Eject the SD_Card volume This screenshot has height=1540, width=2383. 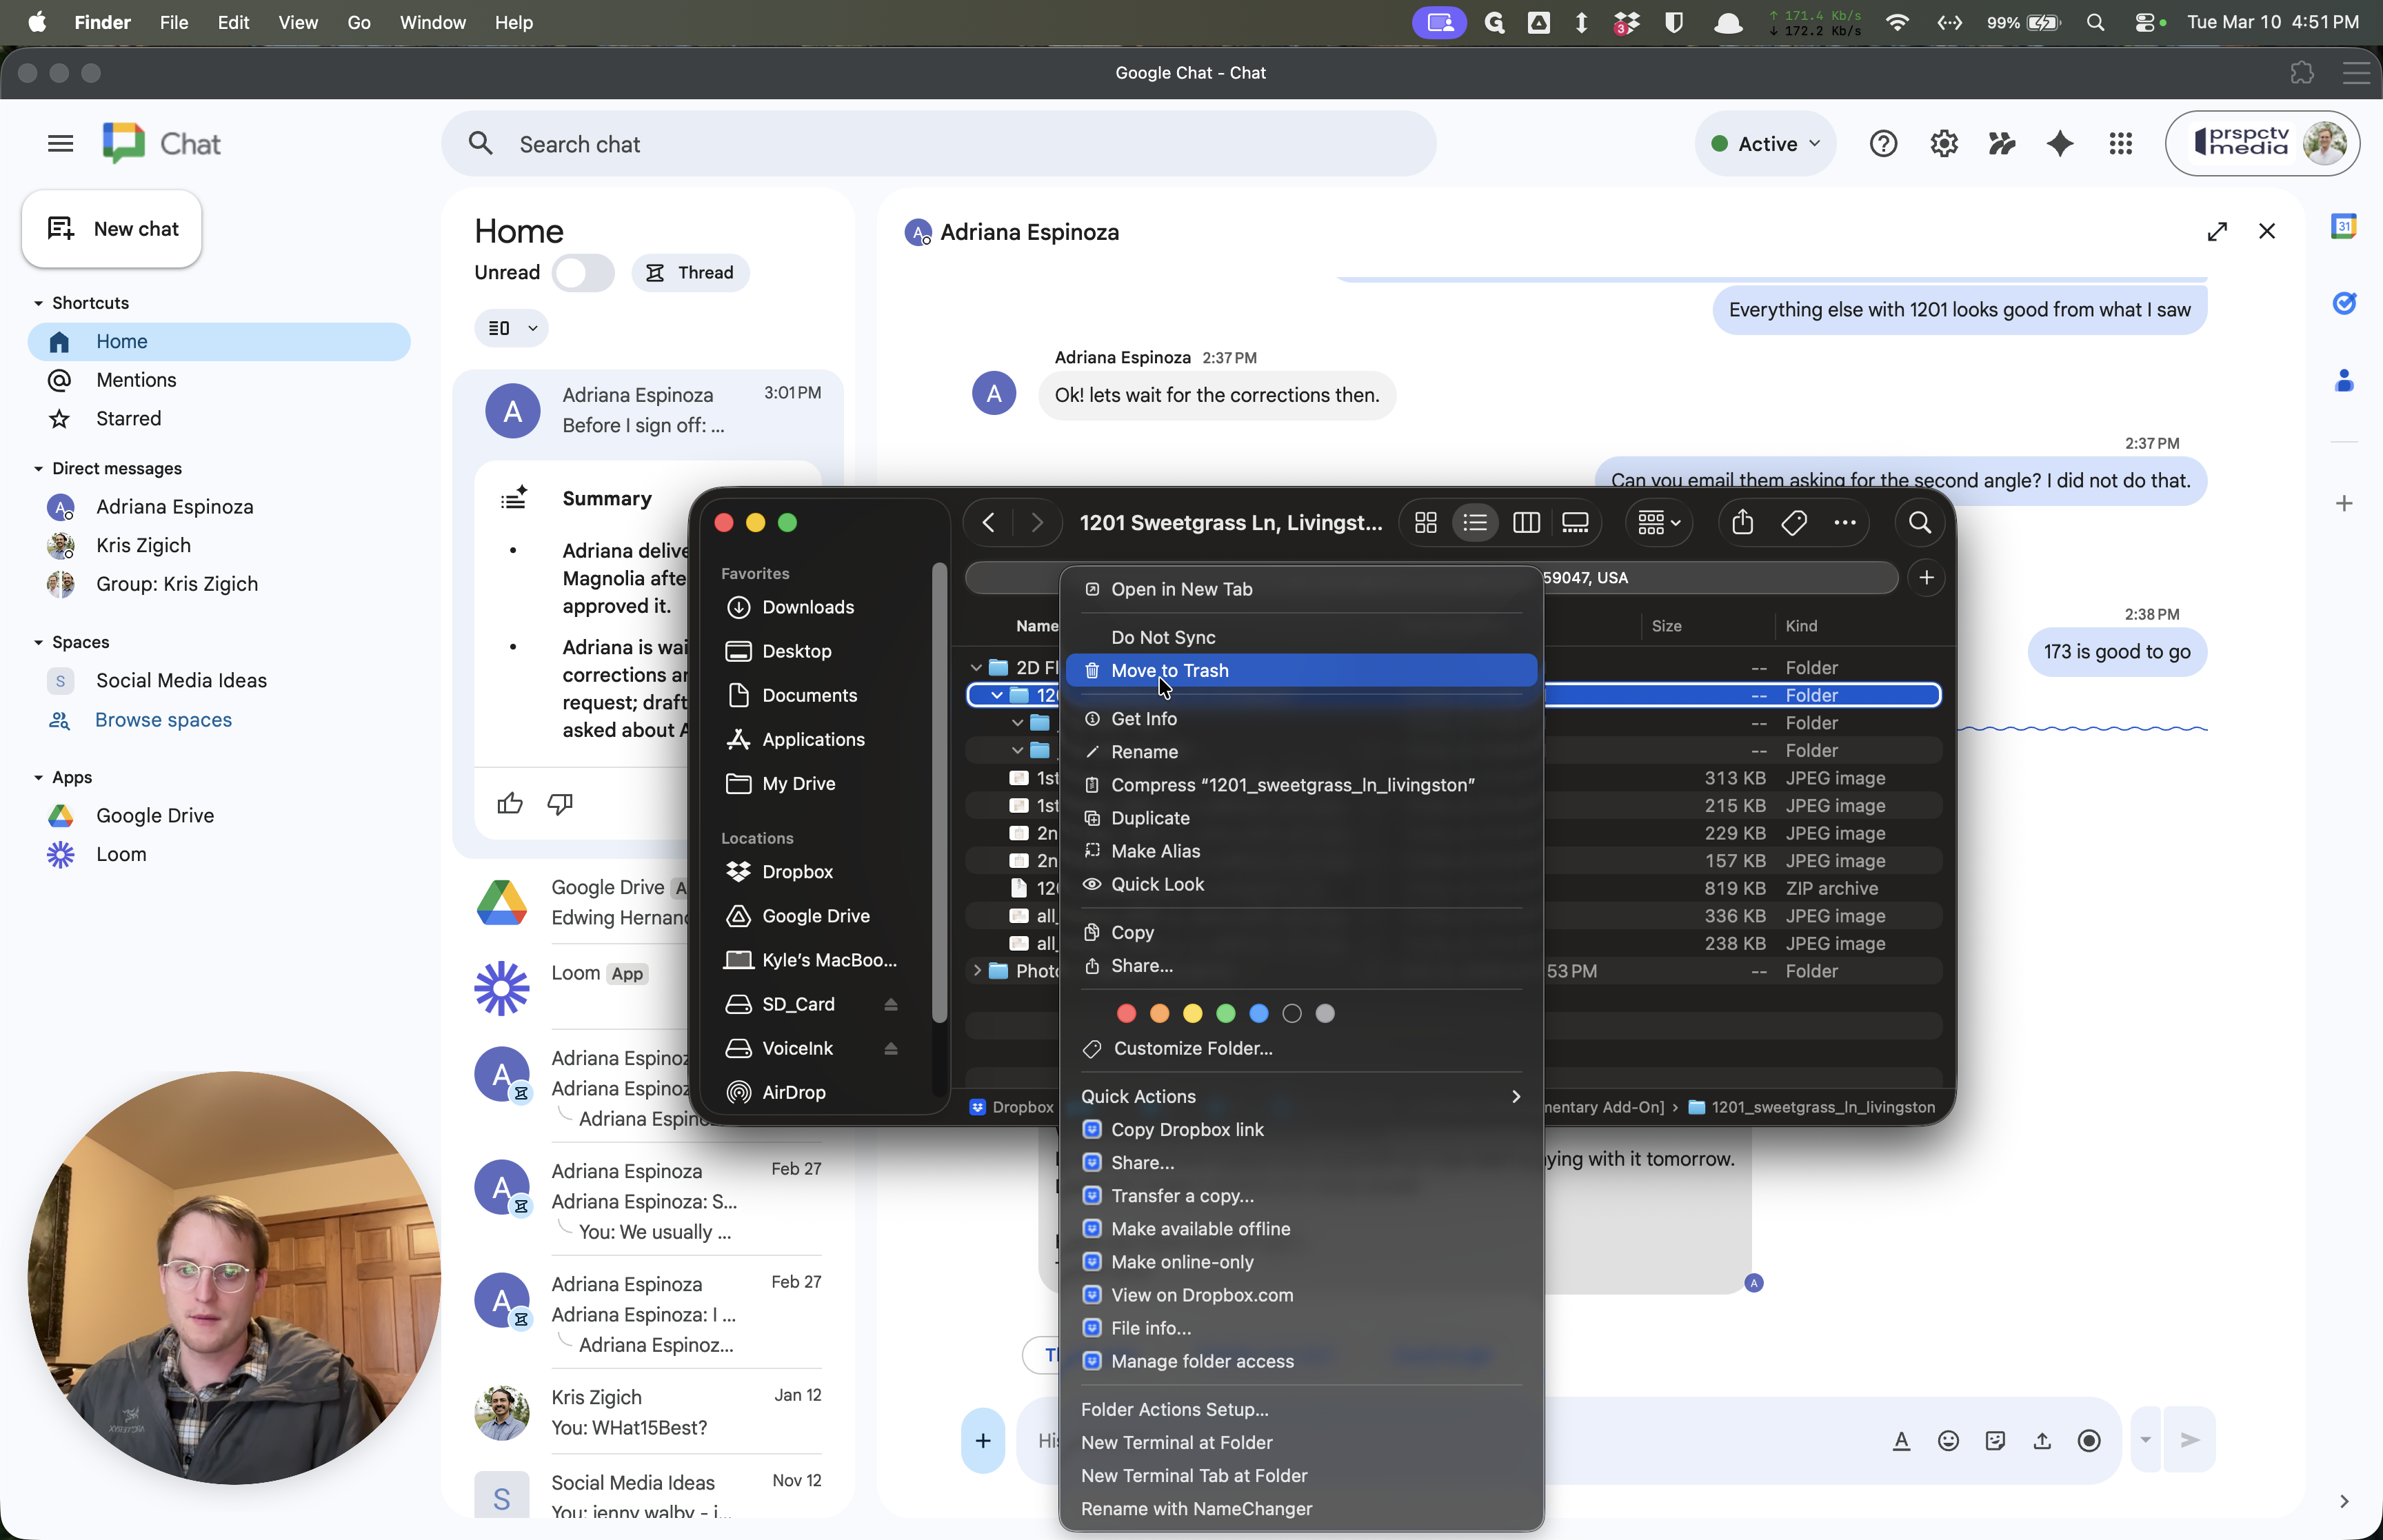click(890, 1004)
